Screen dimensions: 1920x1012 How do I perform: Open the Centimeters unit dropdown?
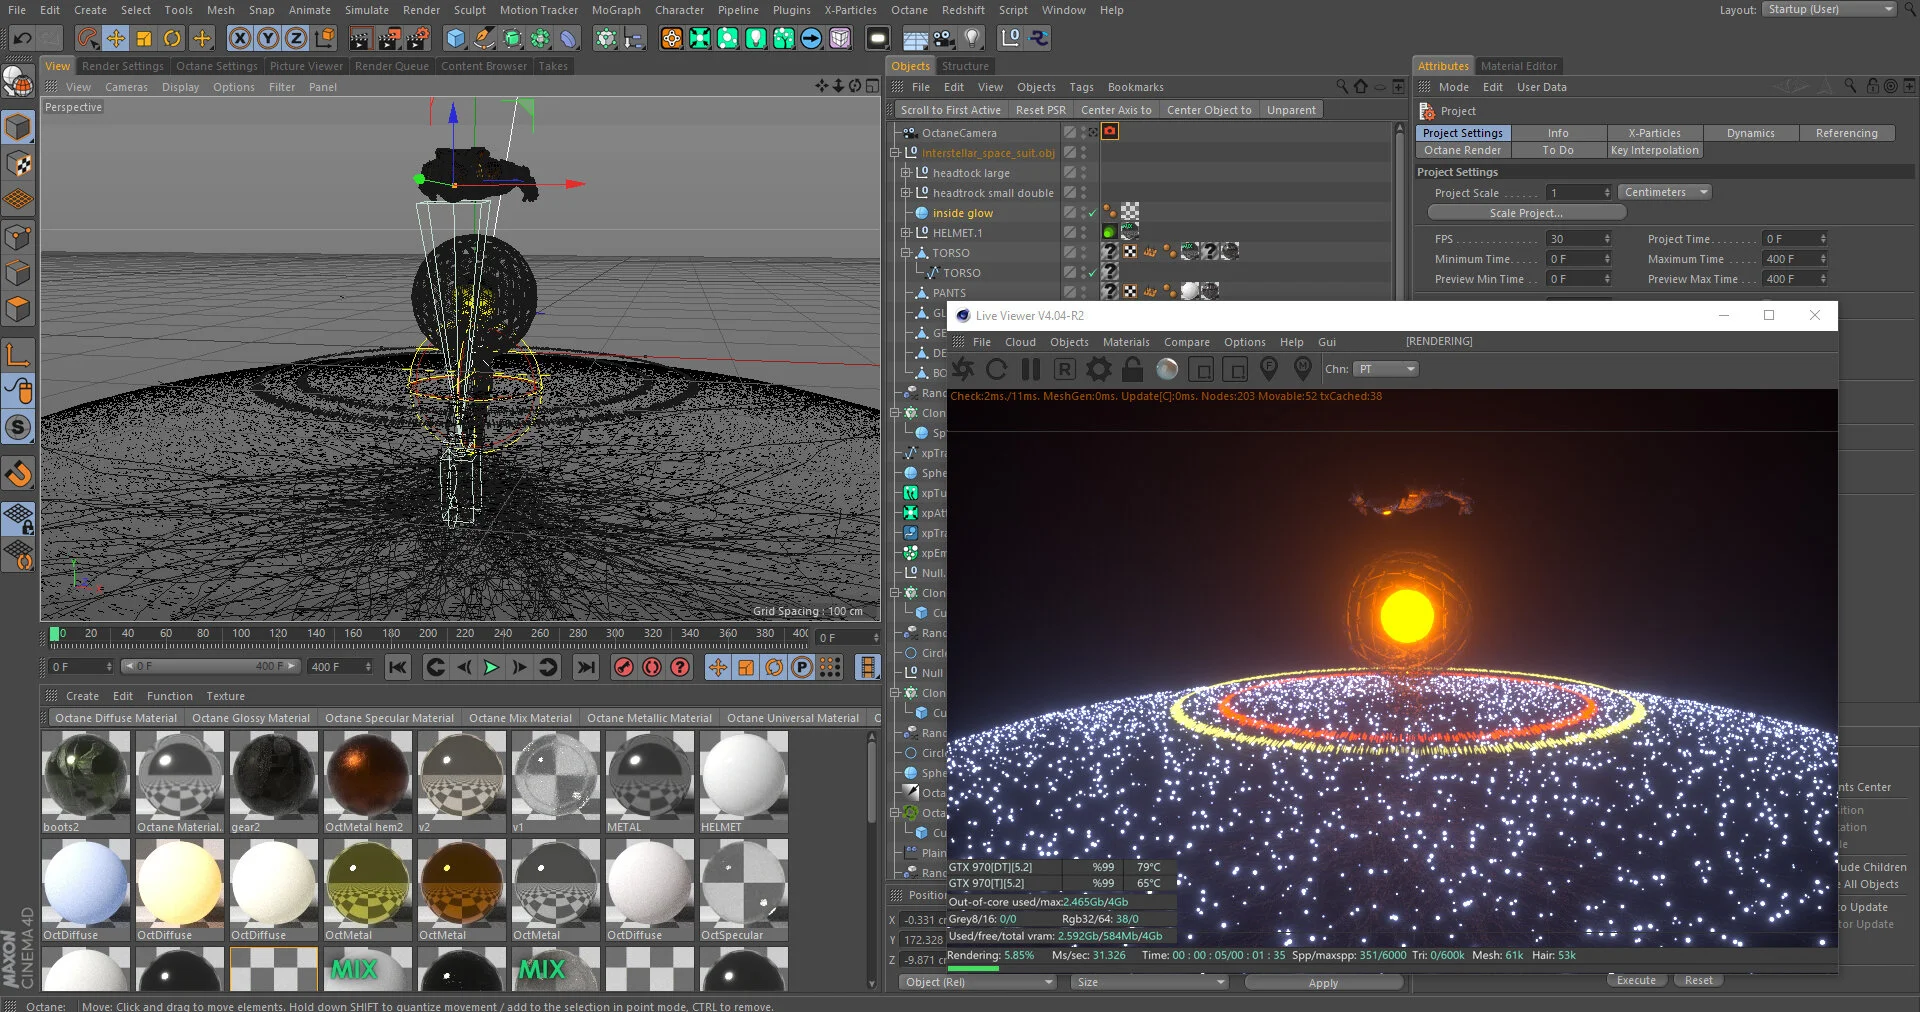coord(1664,192)
